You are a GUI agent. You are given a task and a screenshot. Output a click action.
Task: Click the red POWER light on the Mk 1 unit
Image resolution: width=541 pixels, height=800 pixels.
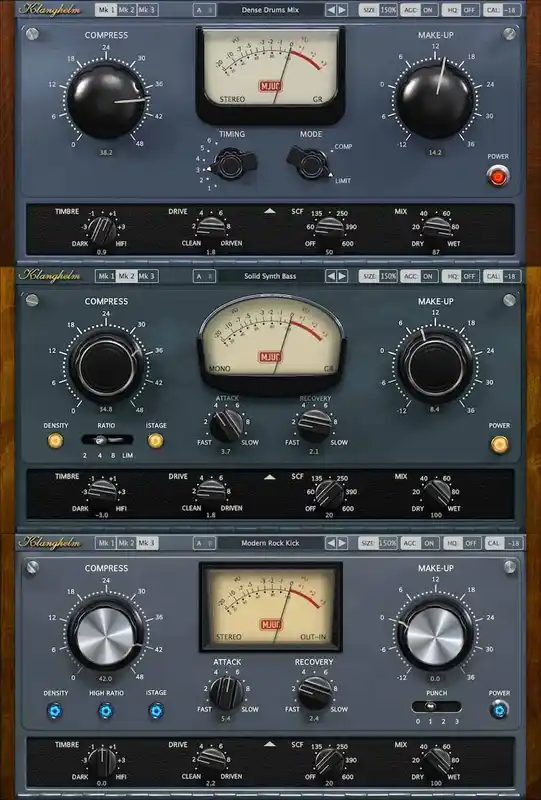tap(498, 177)
